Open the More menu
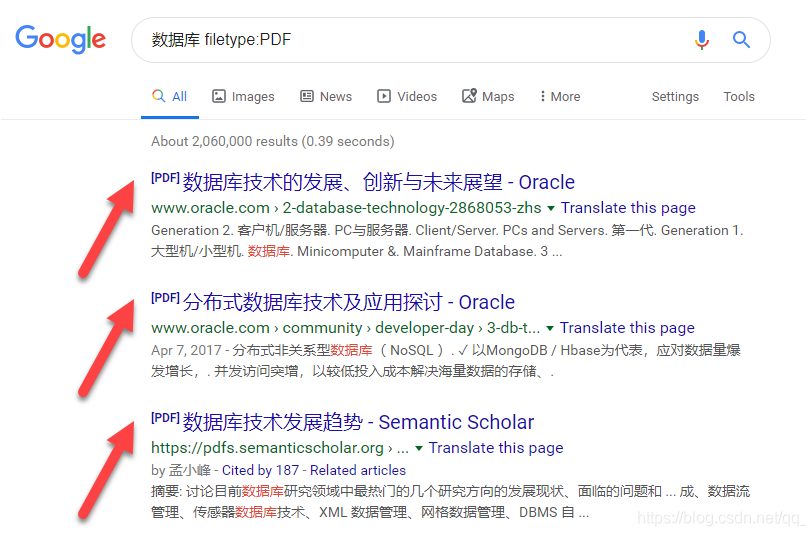 [x=560, y=96]
